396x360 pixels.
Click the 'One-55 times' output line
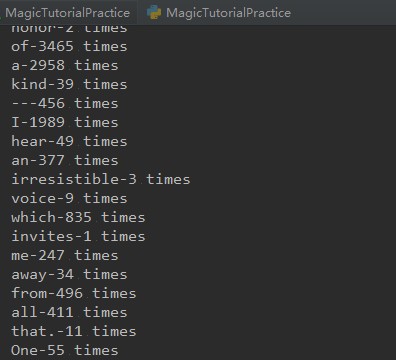point(65,350)
